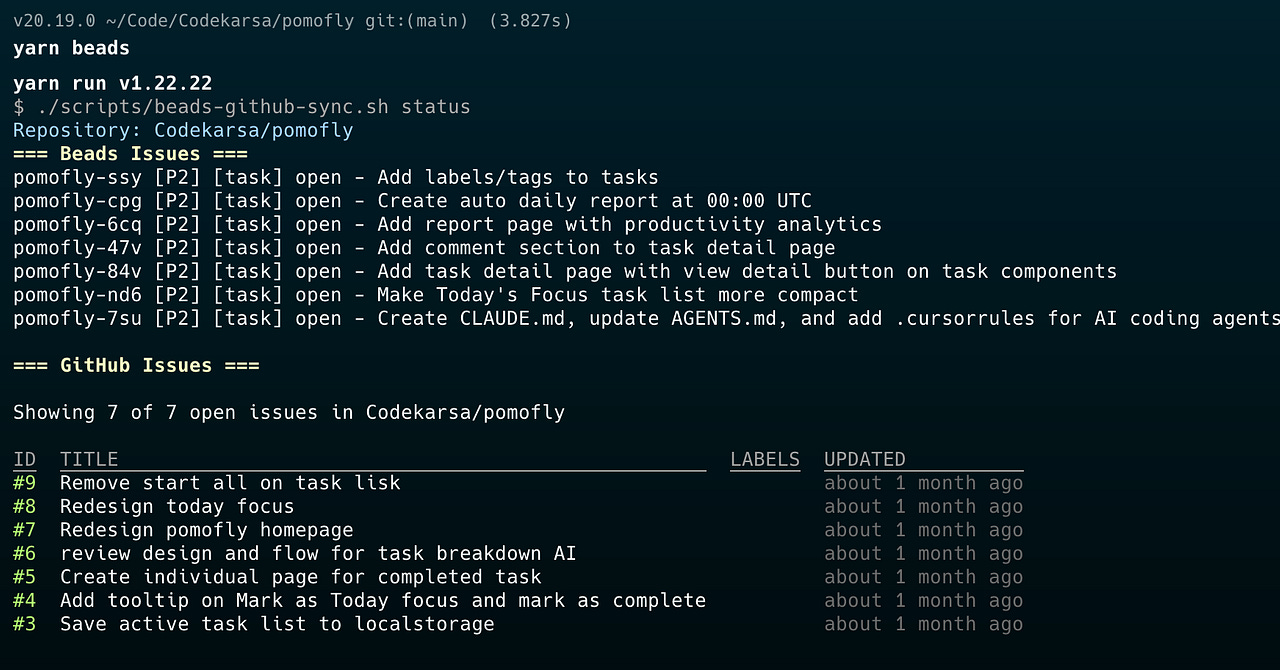Click the 'v20.19.0' node version text
Image resolution: width=1280 pixels, height=670 pixels.
[54, 21]
